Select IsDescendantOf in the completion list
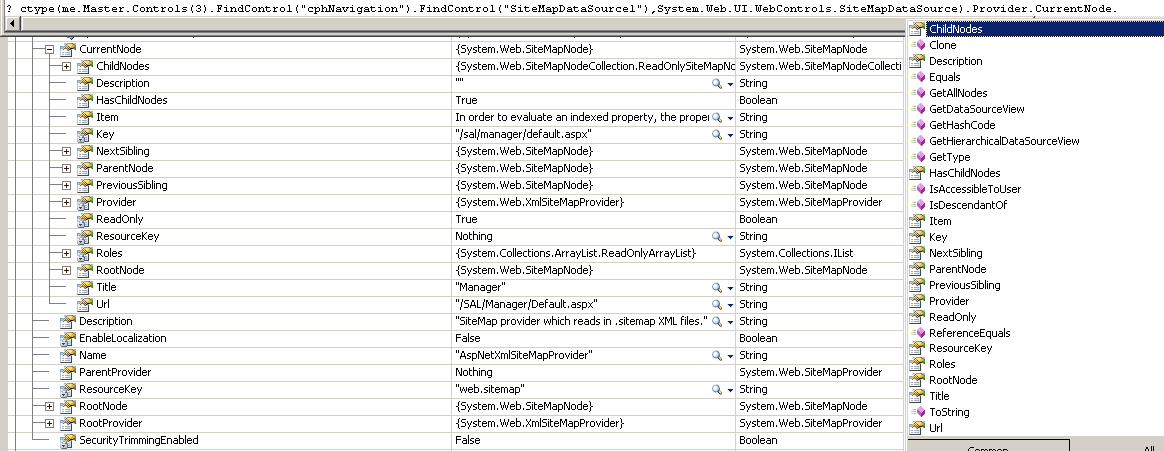 [967, 205]
